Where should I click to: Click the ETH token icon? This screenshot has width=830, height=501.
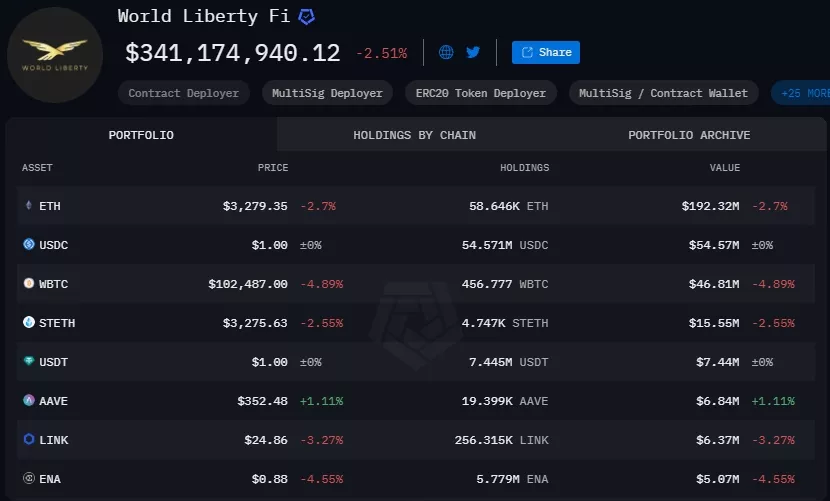pos(29,205)
